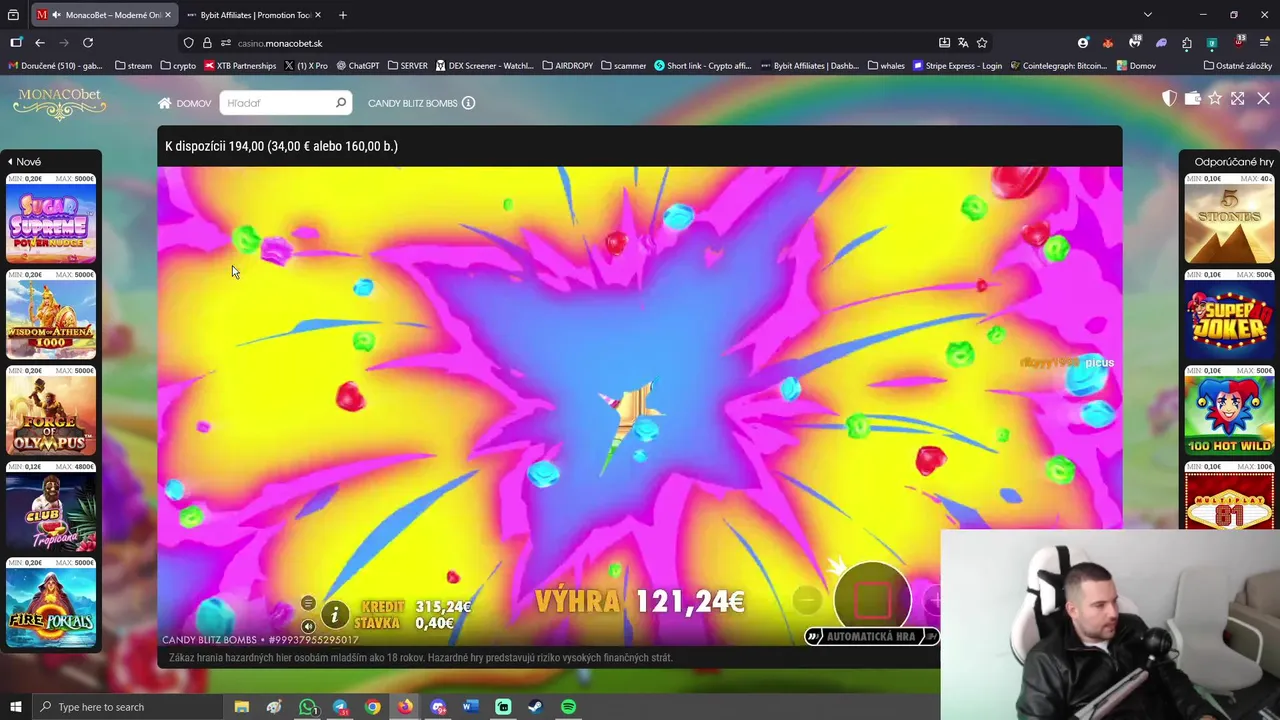The width and height of the screenshot is (1280, 720).
Task: Open the uBlock extension with badge 13
Action: (1239, 43)
